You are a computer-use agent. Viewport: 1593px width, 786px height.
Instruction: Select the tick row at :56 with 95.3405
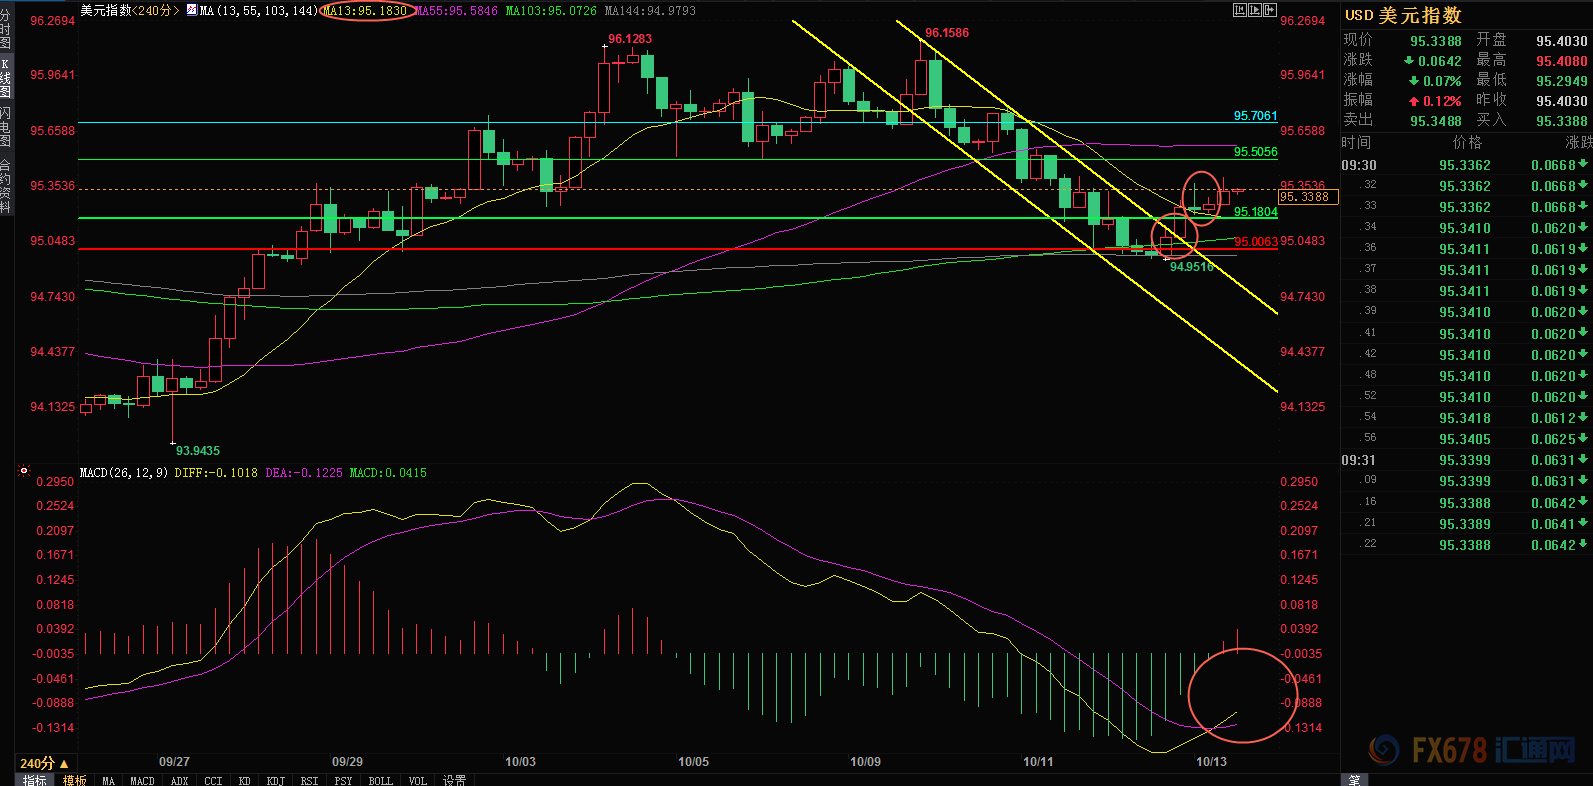click(x=1466, y=439)
